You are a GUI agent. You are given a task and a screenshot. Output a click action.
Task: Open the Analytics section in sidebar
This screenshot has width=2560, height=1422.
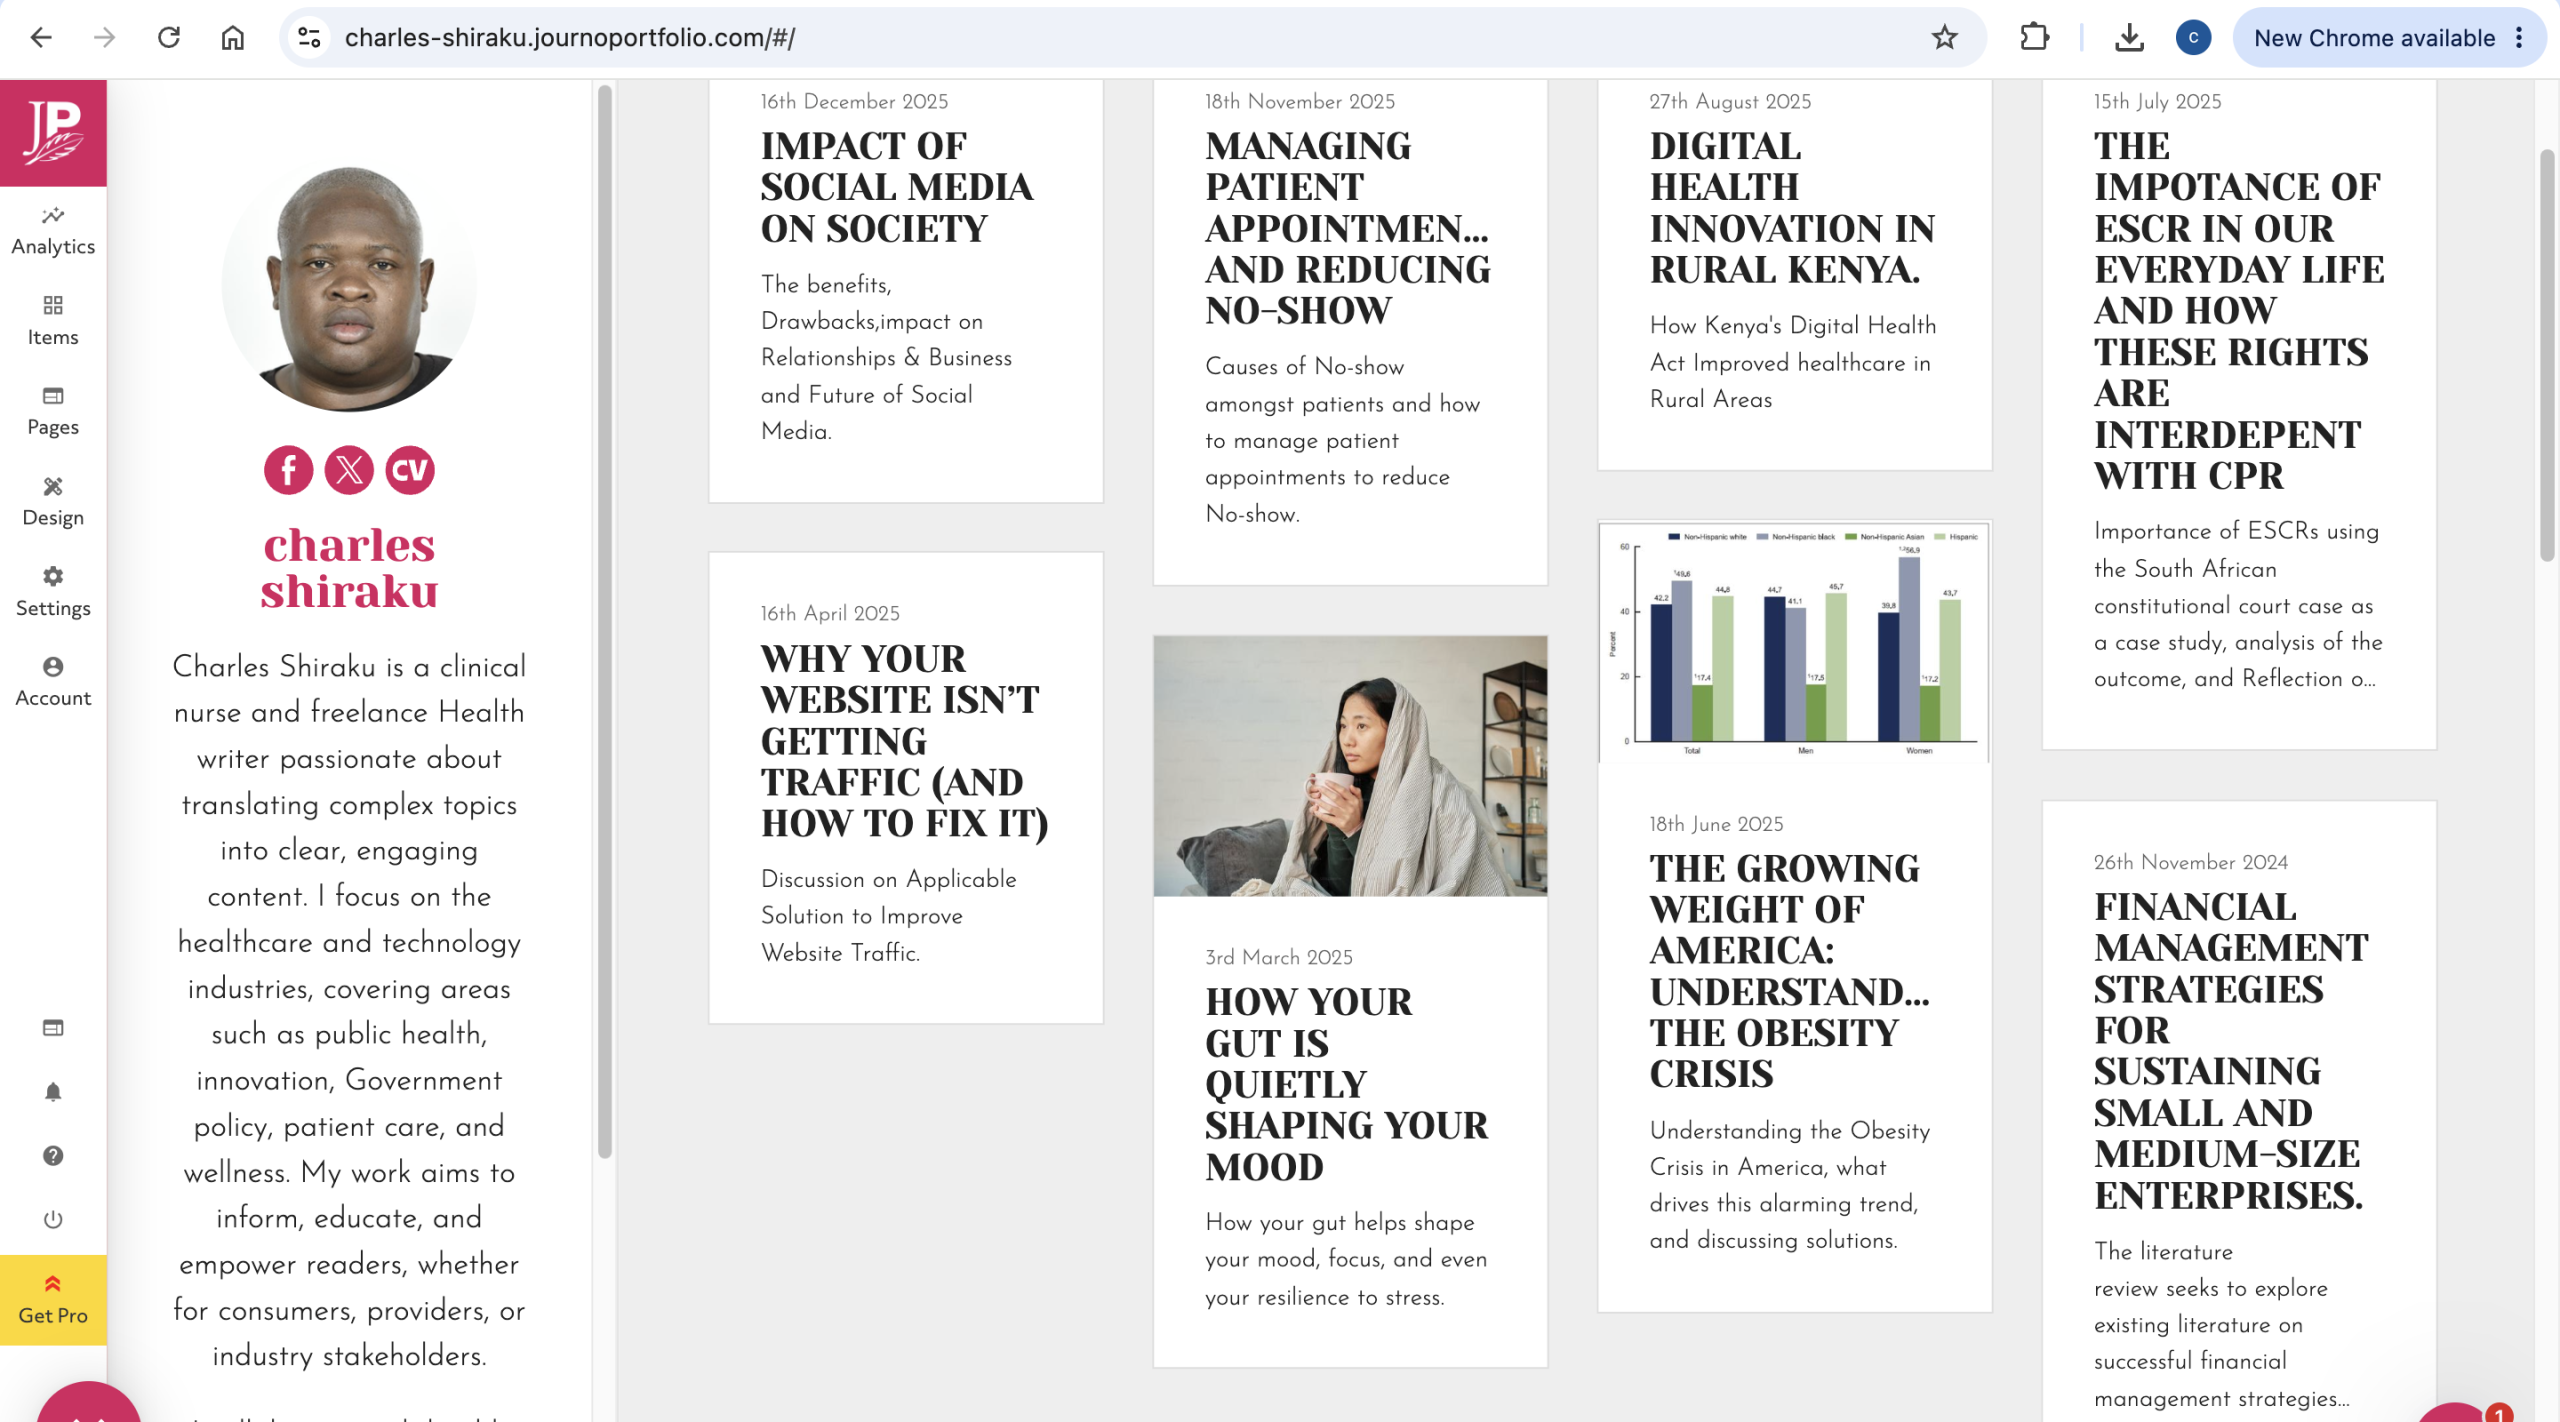pos(53,231)
